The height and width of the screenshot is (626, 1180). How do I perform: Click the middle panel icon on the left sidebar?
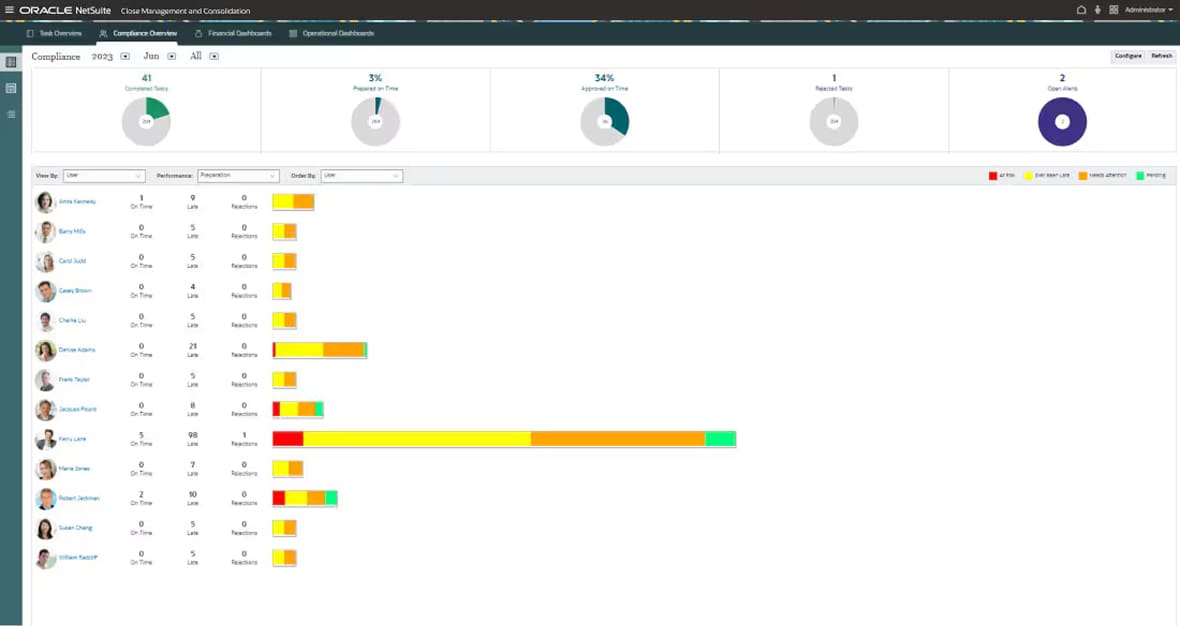[x=11, y=88]
